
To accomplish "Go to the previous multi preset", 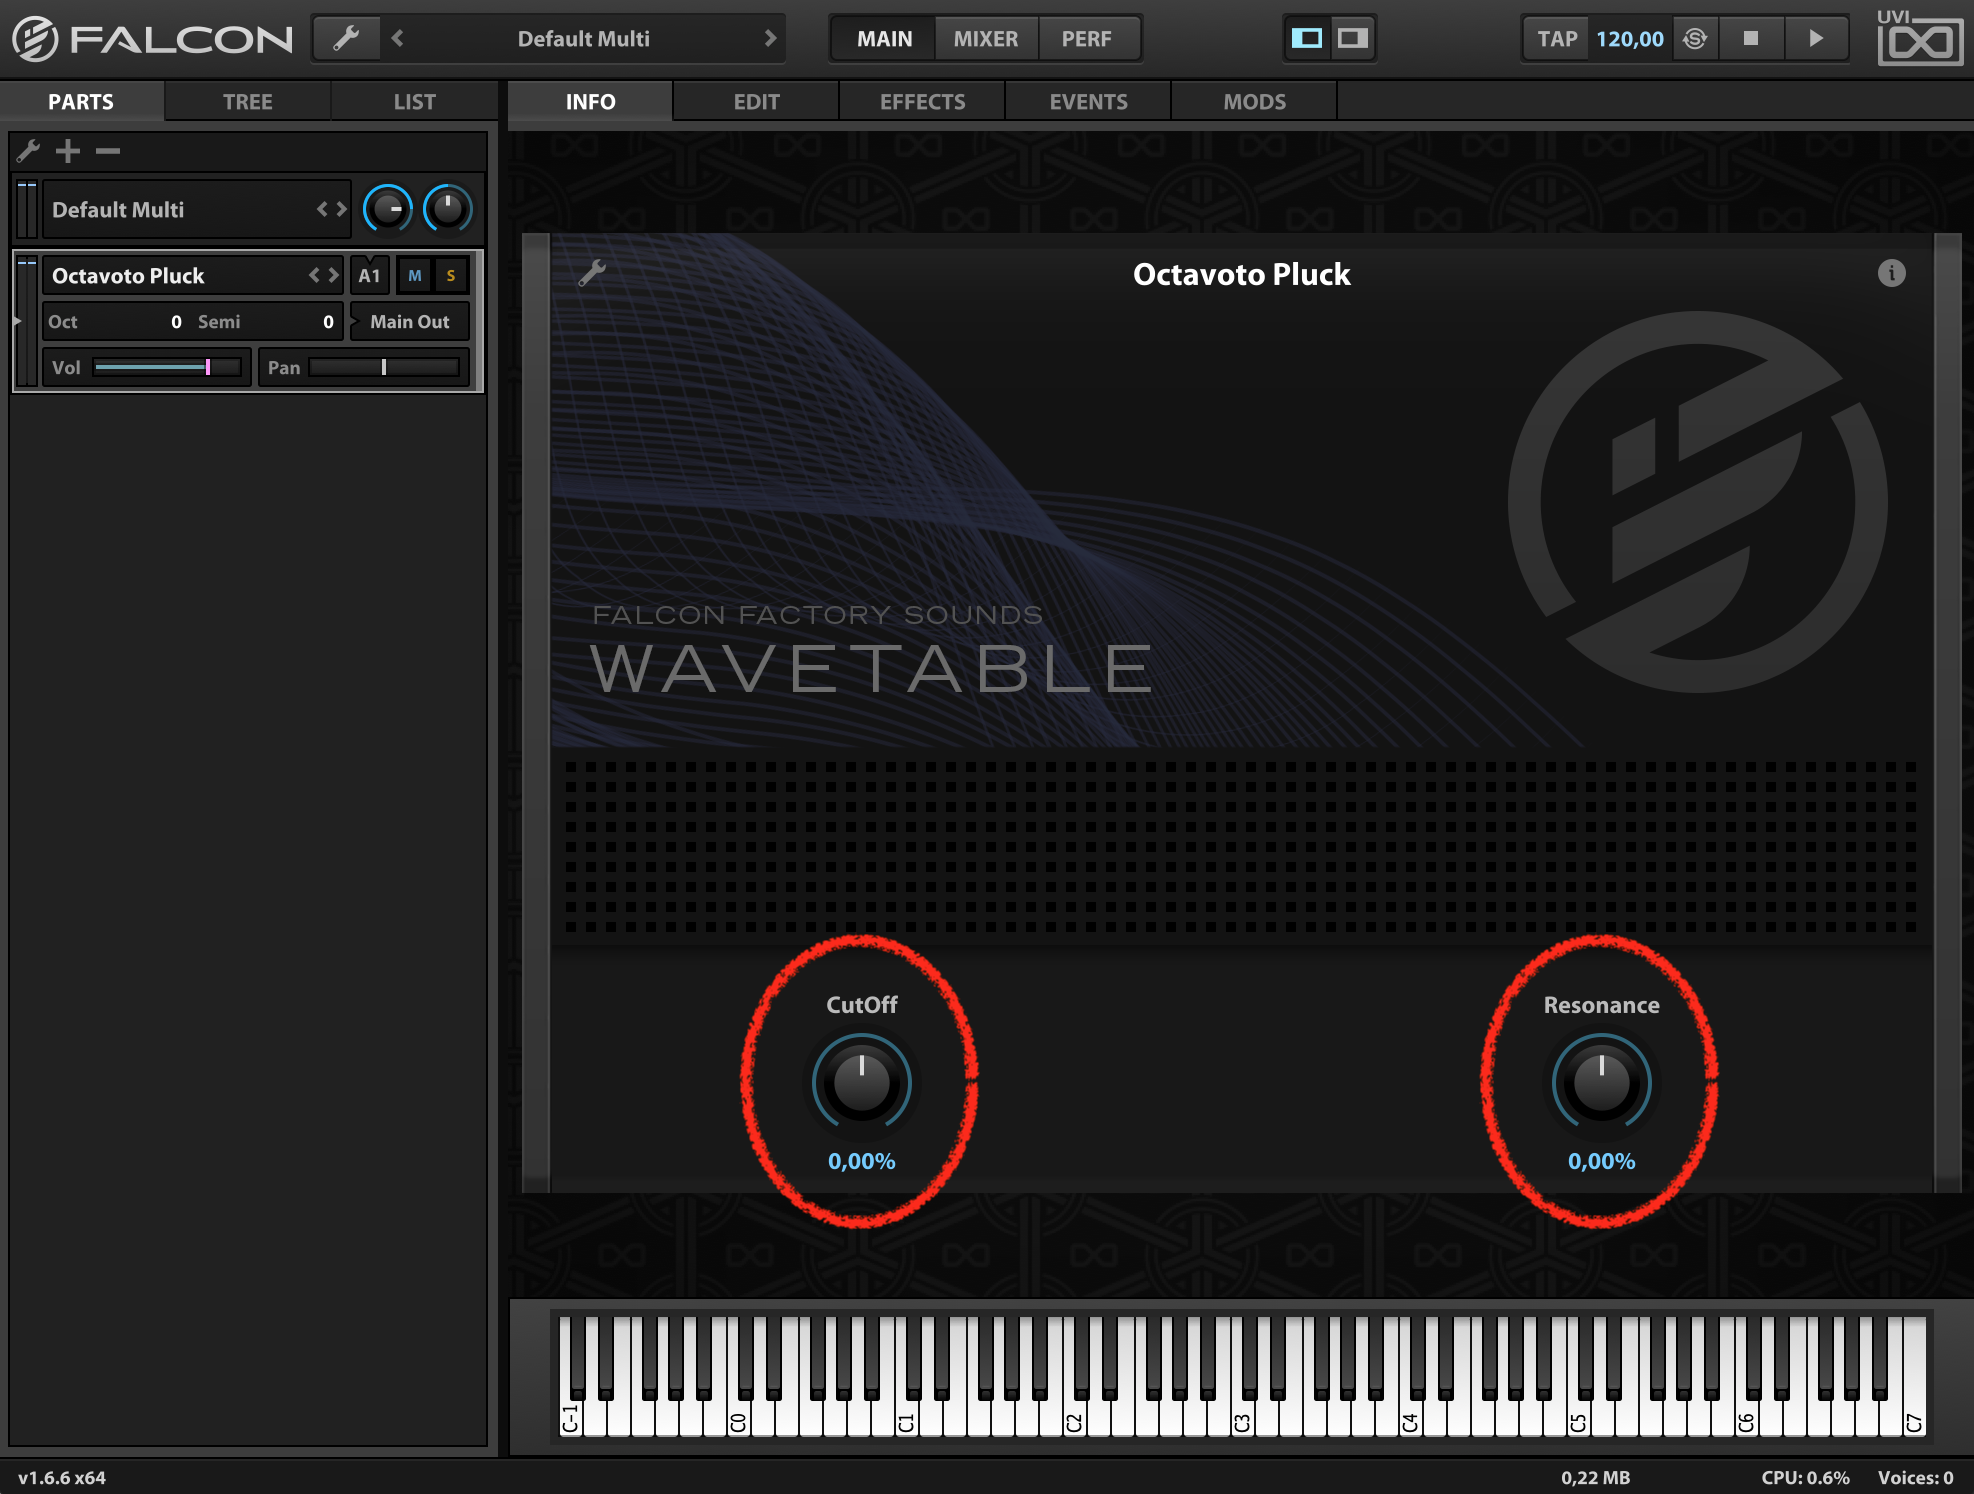I will tap(398, 39).
